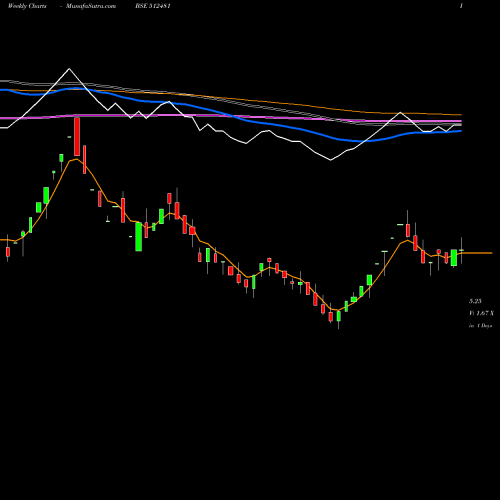Click the "5.25" price value
The width and height of the screenshot is (500, 500).
[475, 301]
